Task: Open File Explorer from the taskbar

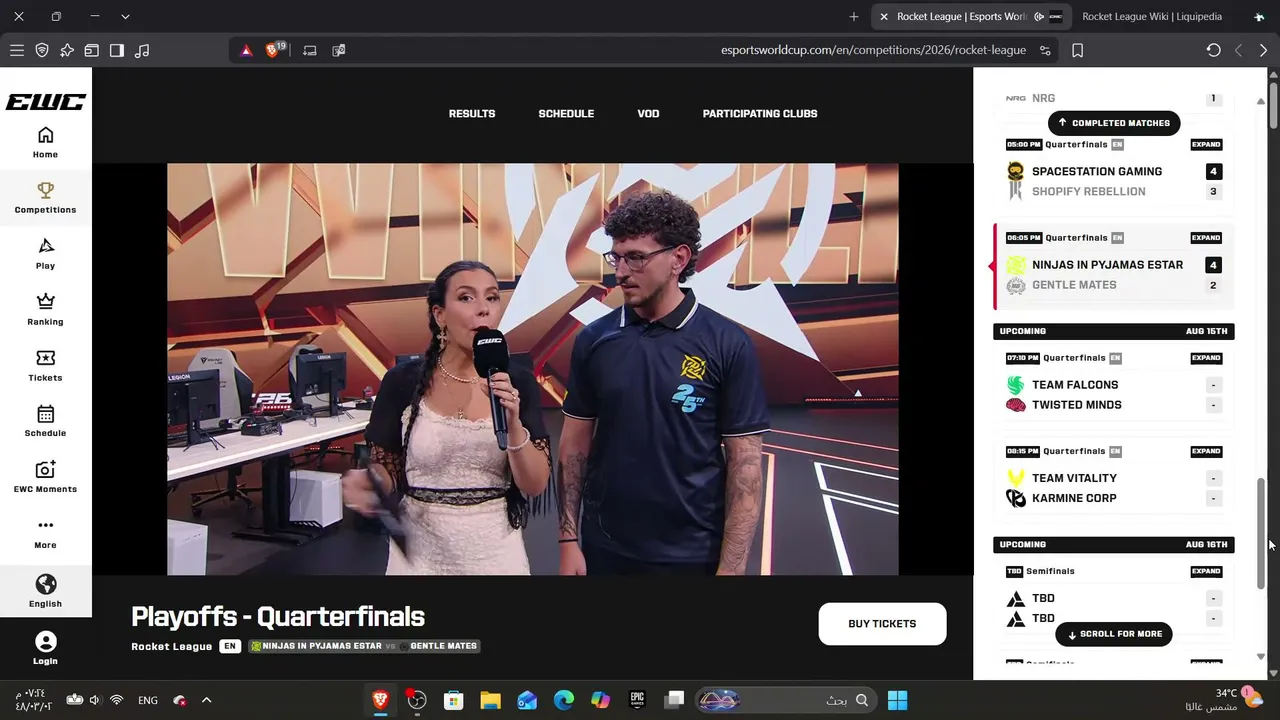Action: click(x=490, y=700)
